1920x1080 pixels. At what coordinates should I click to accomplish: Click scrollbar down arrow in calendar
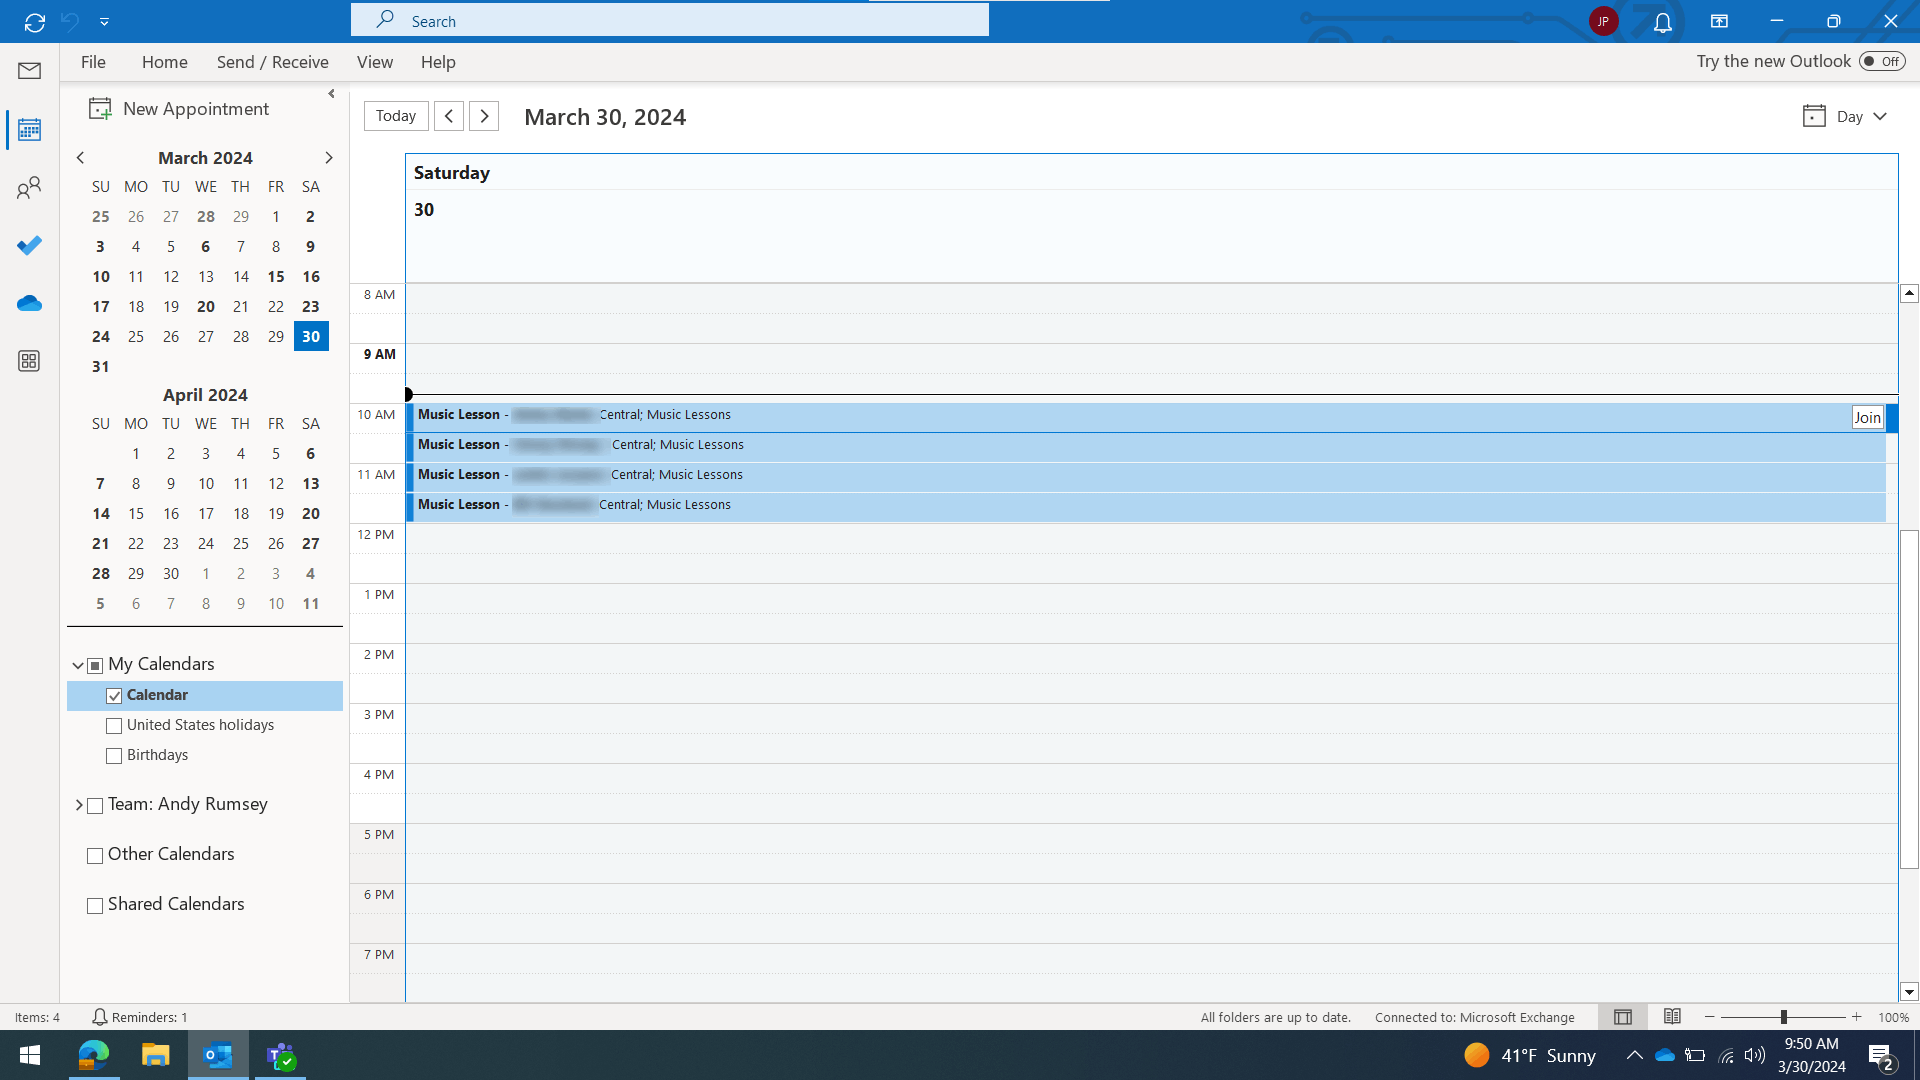[x=1909, y=992]
